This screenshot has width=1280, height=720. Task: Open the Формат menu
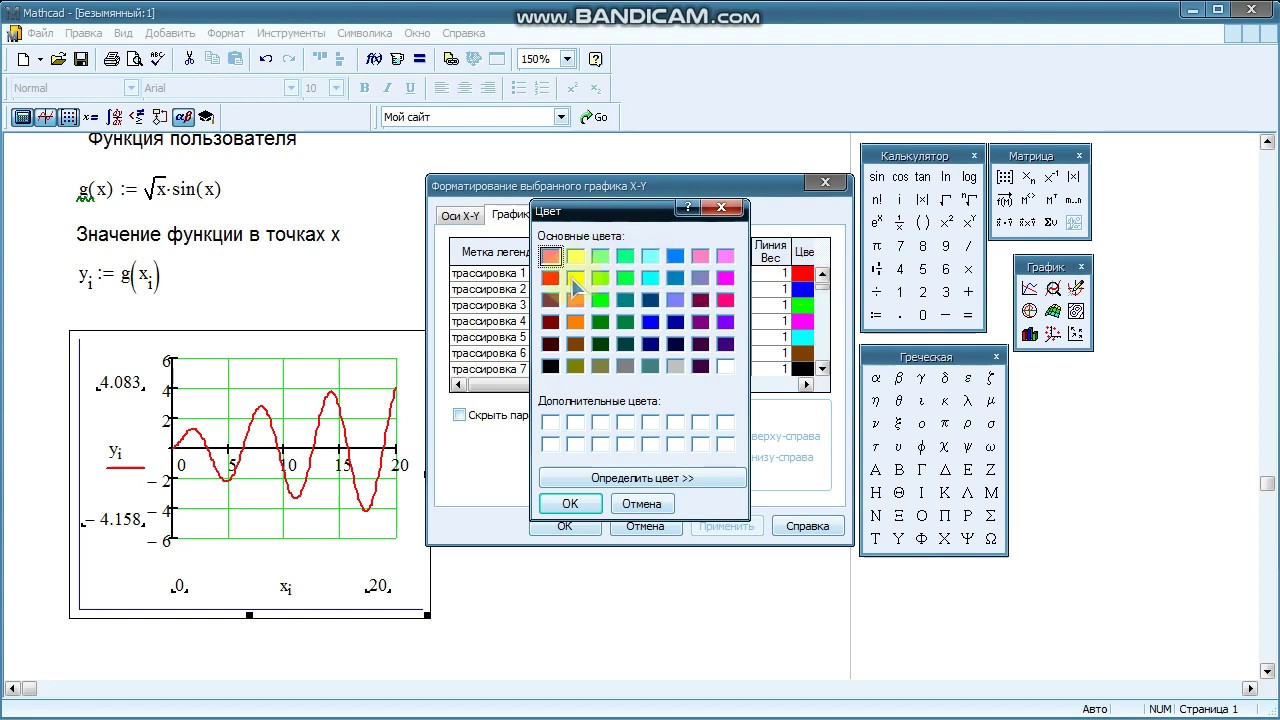[226, 33]
